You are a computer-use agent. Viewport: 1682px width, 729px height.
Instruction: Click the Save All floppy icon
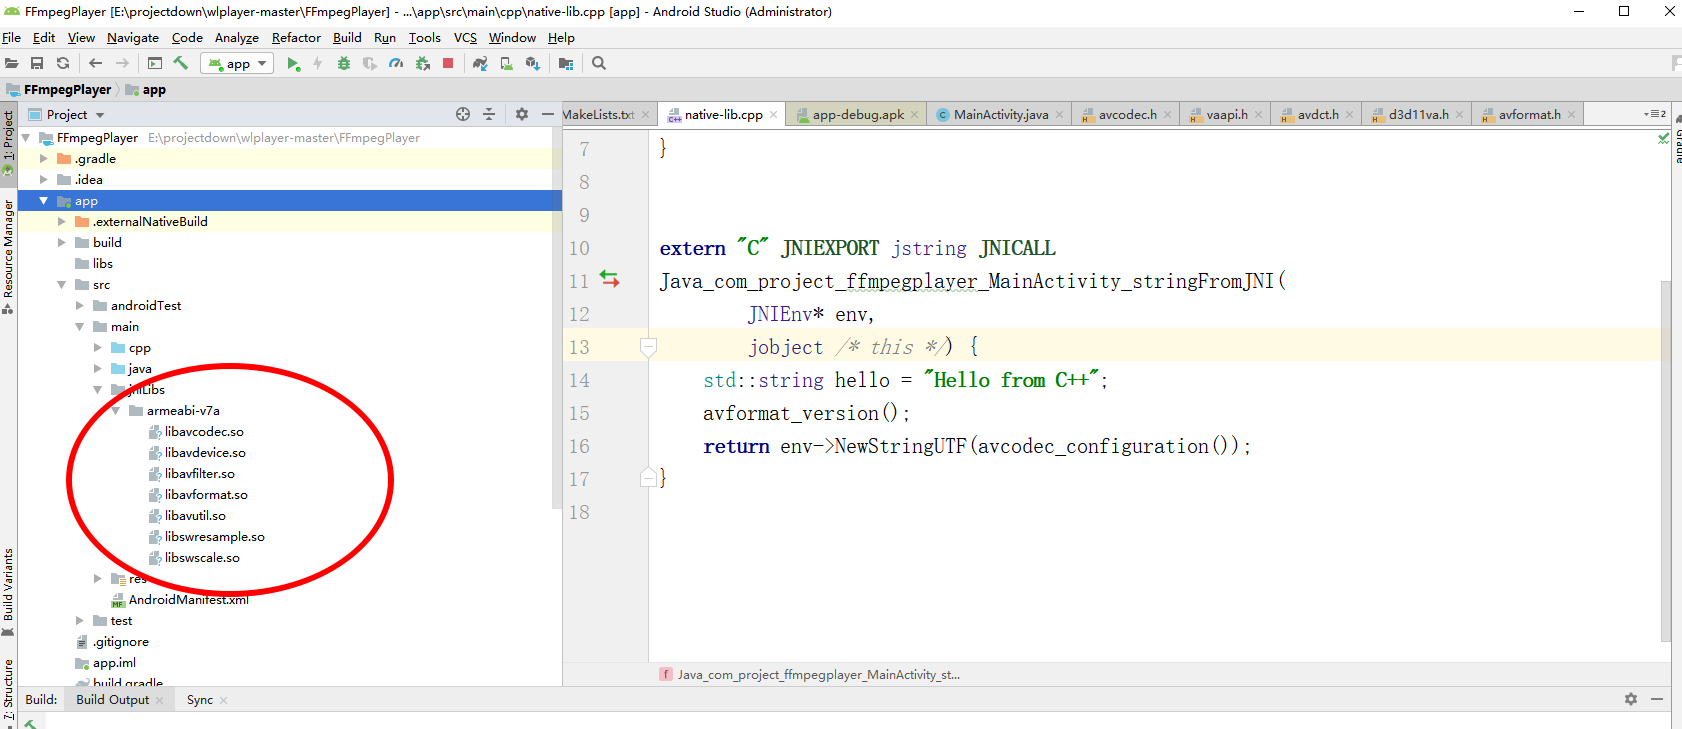[x=37, y=64]
